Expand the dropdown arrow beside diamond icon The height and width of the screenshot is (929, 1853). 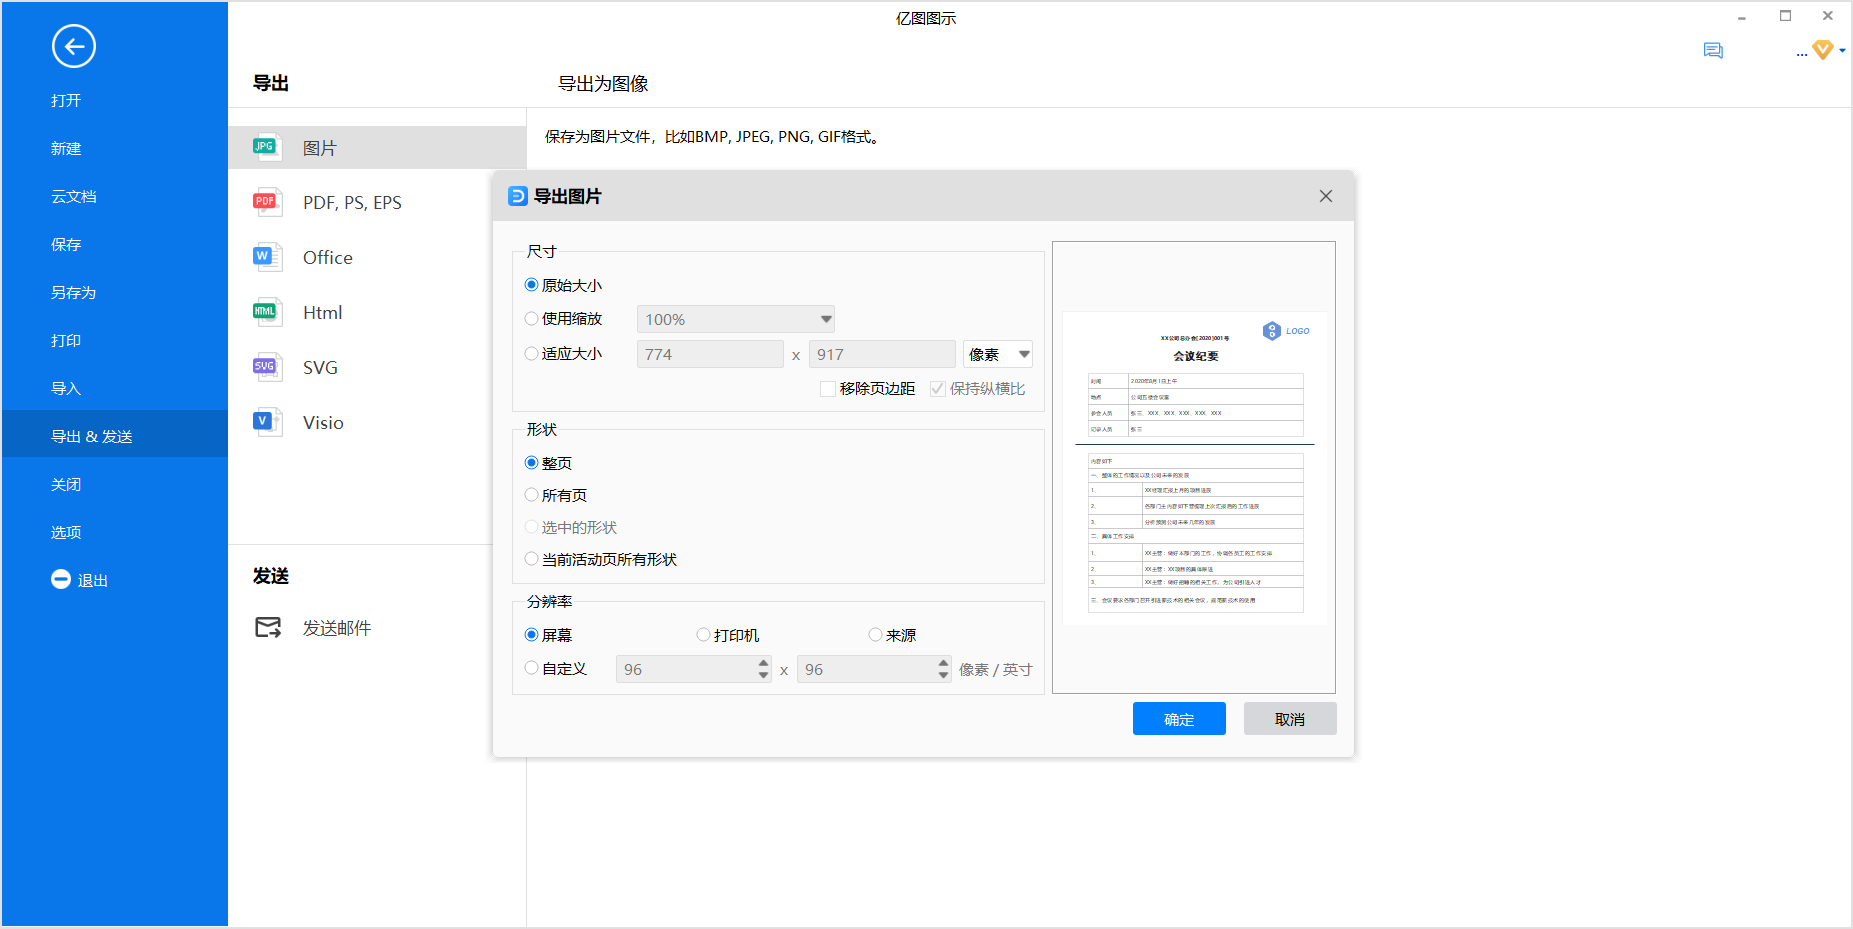(1842, 50)
